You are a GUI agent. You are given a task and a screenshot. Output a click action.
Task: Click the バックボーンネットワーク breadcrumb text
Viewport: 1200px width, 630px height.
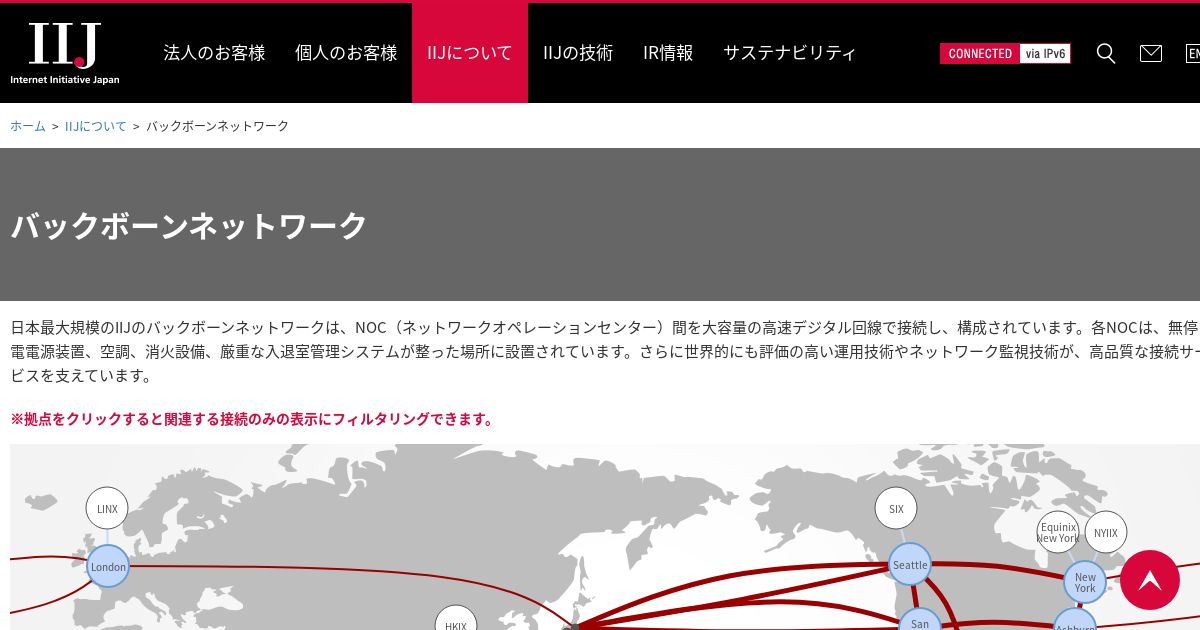pyautogui.click(x=217, y=126)
